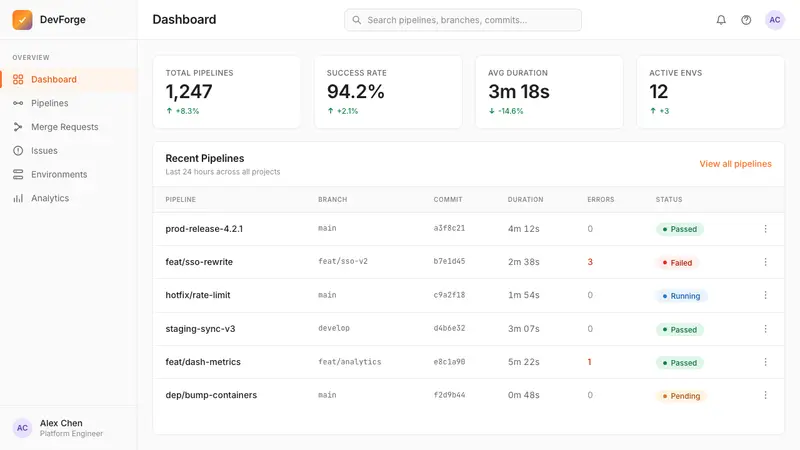Image resolution: width=800 pixels, height=450 pixels.
Task: Click commit hash b7e1d45
Action: coord(449,261)
